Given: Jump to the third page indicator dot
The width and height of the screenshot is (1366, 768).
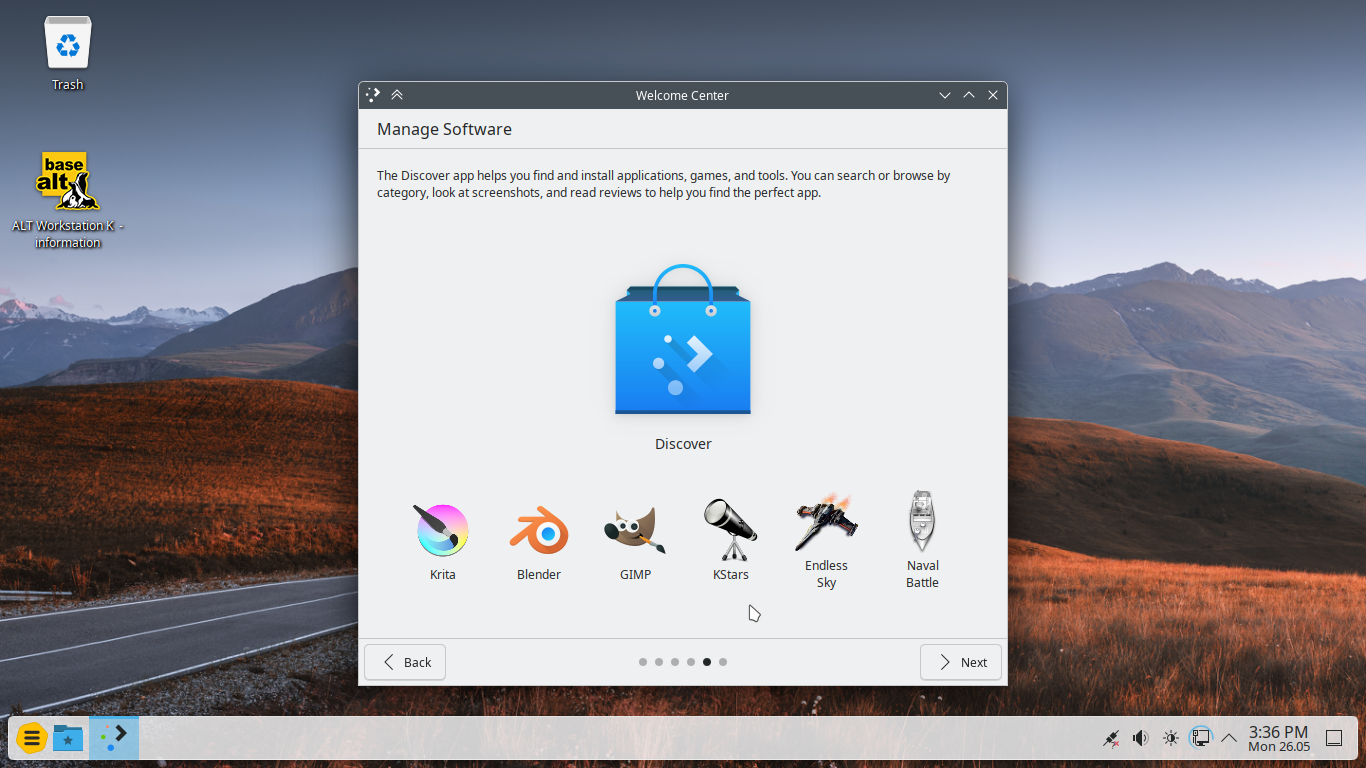Looking at the screenshot, I should pyautogui.click(x=675, y=662).
